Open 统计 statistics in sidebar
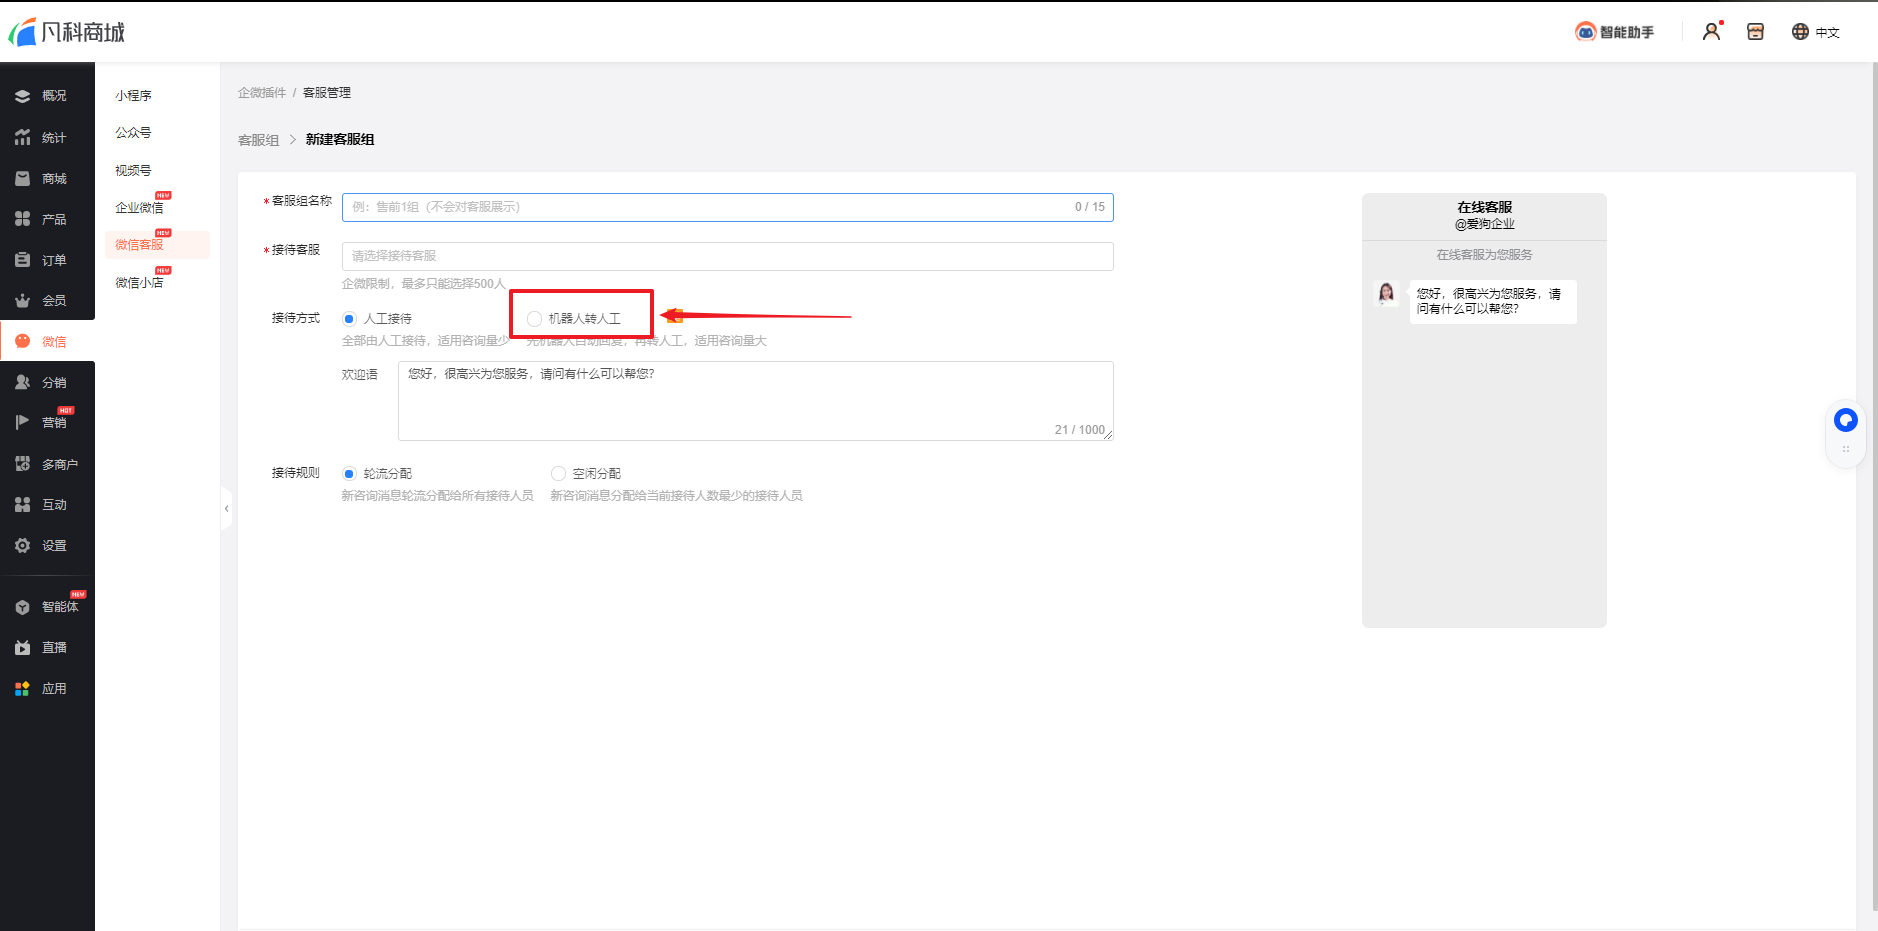1878x931 pixels. pyautogui.click(x=47, y=138)
